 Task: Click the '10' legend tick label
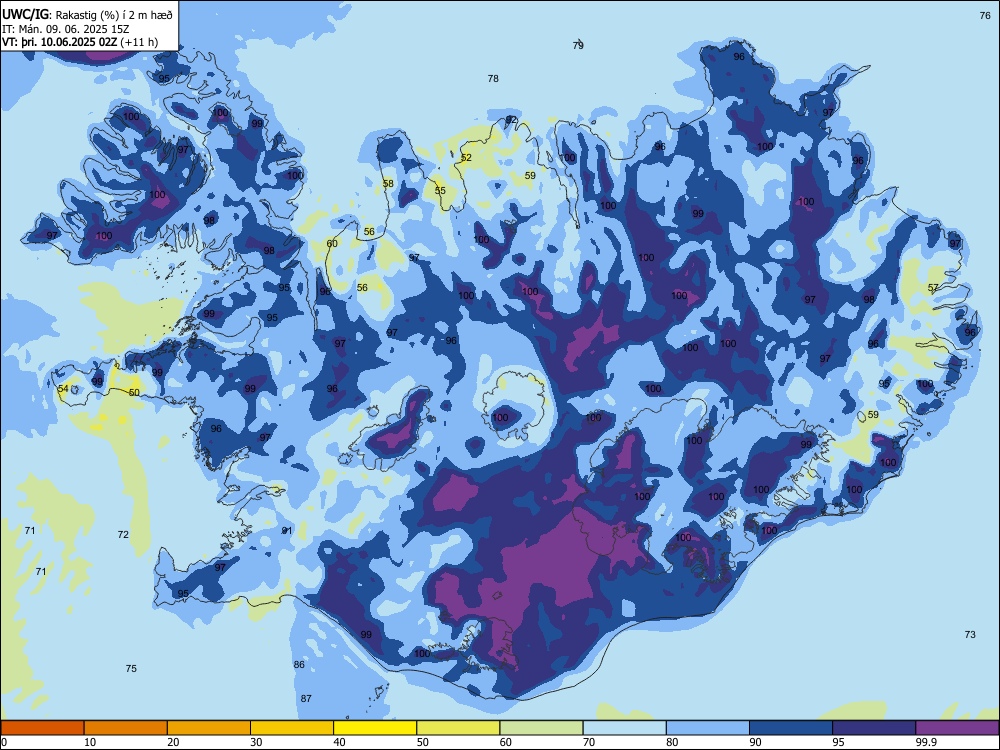point(90,742)
